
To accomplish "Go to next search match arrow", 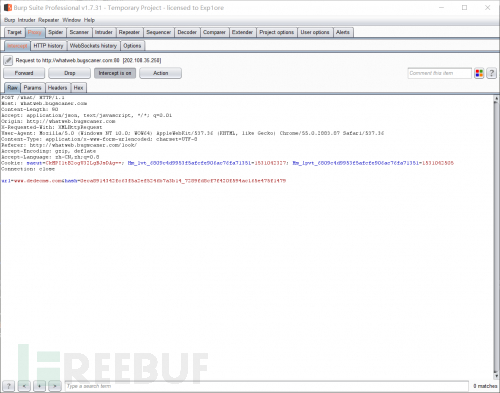I will [55, 386].
